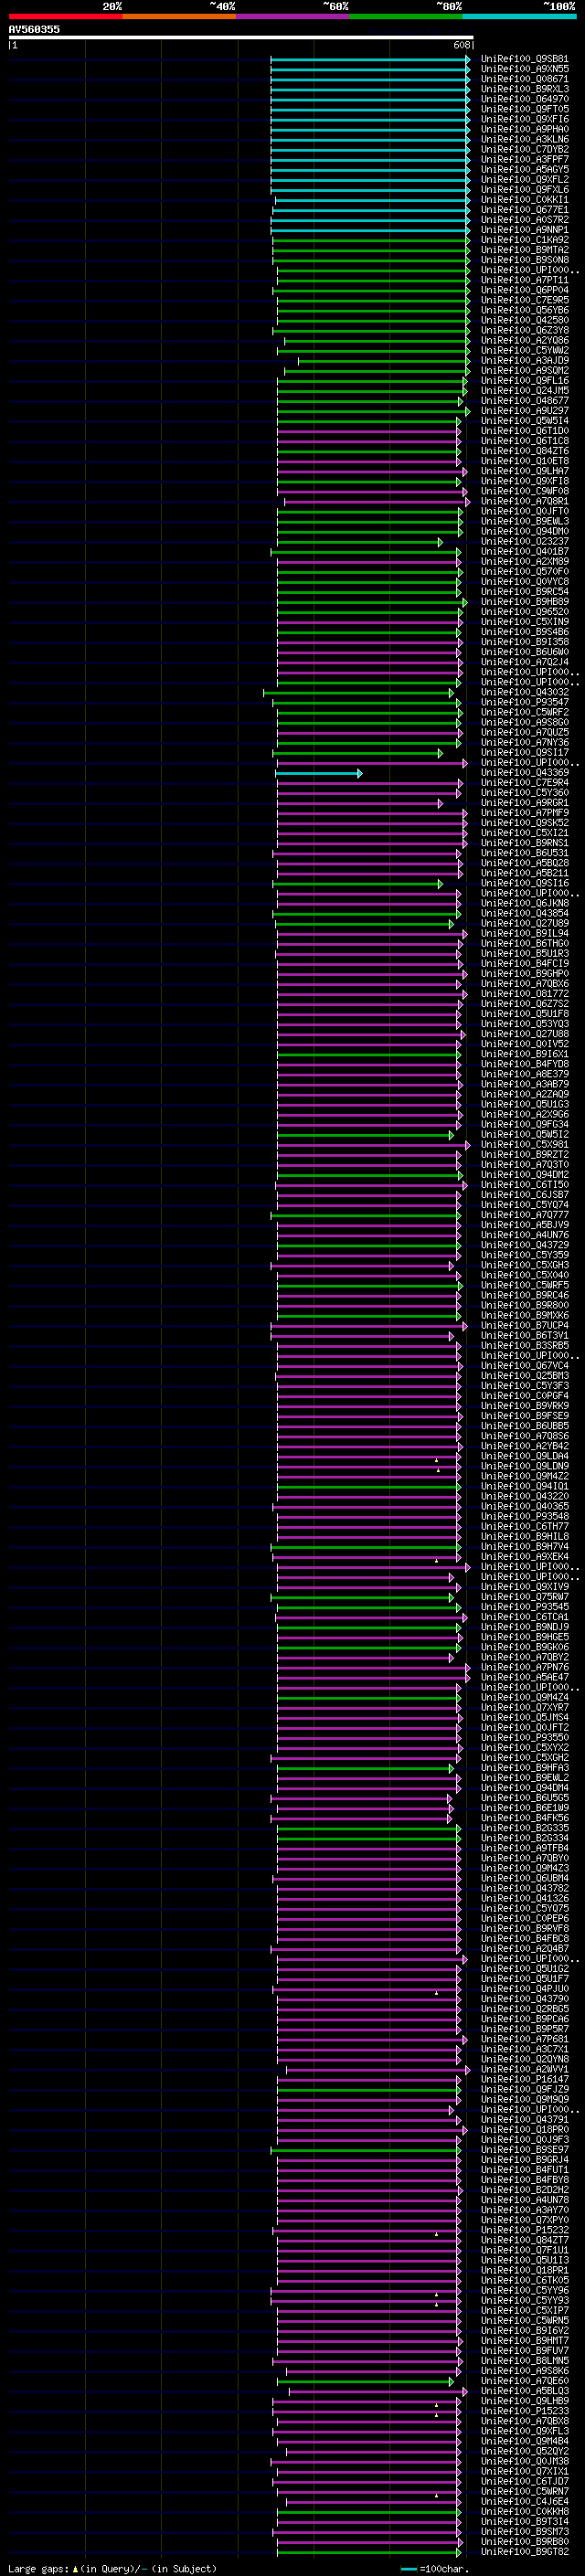Select the UniRef100_O64970 entry
Viewport: 585px width, 2576px height.
[x=524, y=100]
